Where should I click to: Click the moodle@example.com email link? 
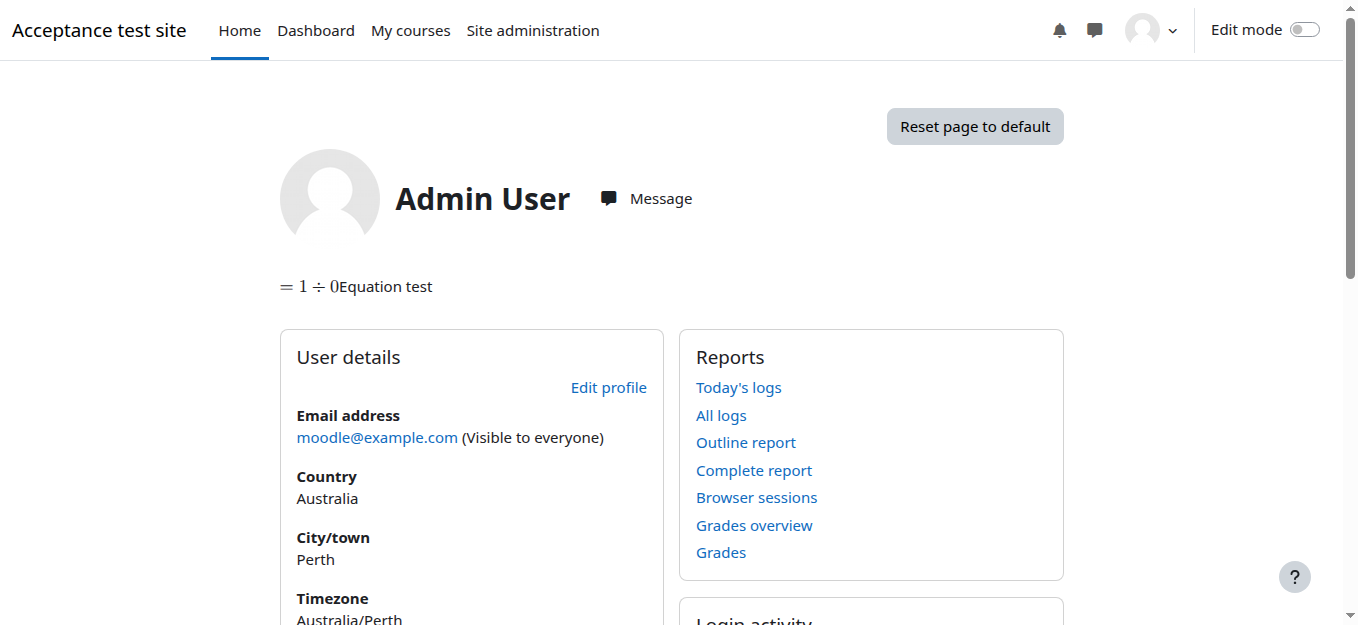tap(377, 438)
